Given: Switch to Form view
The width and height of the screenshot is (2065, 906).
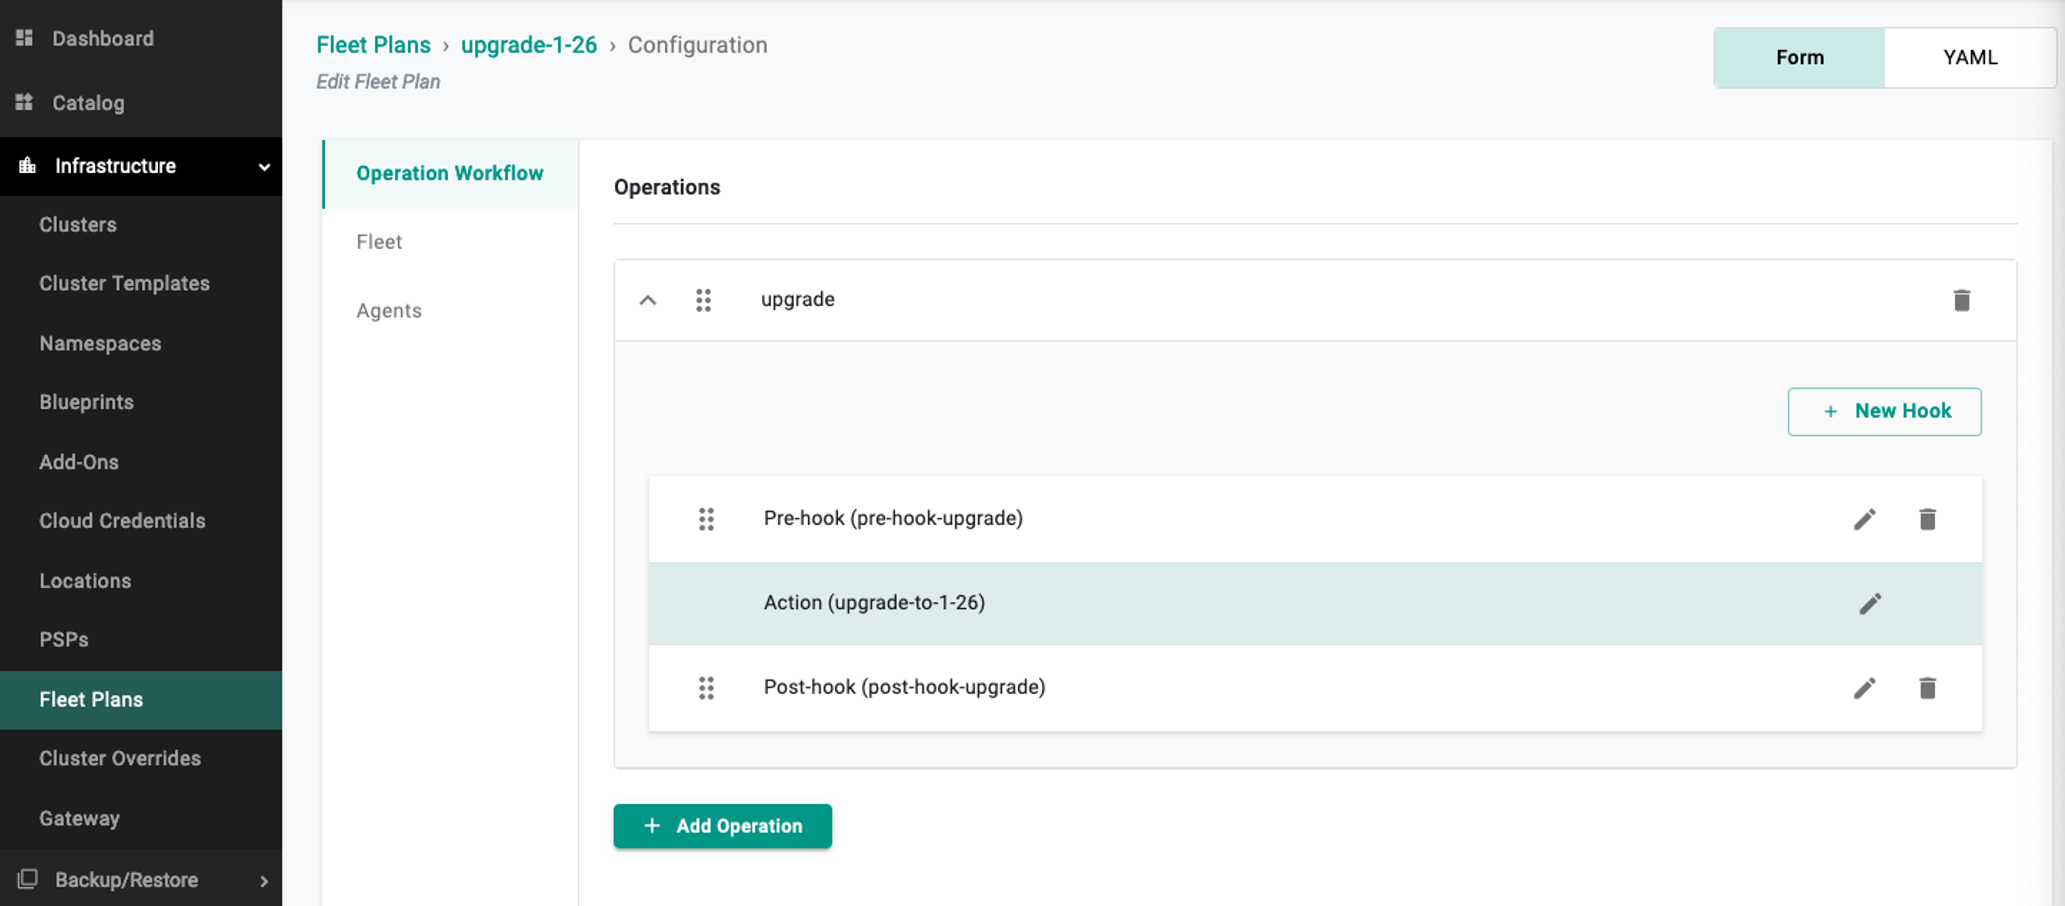Looking at the screenshot, I should [x=1799, y=58].
